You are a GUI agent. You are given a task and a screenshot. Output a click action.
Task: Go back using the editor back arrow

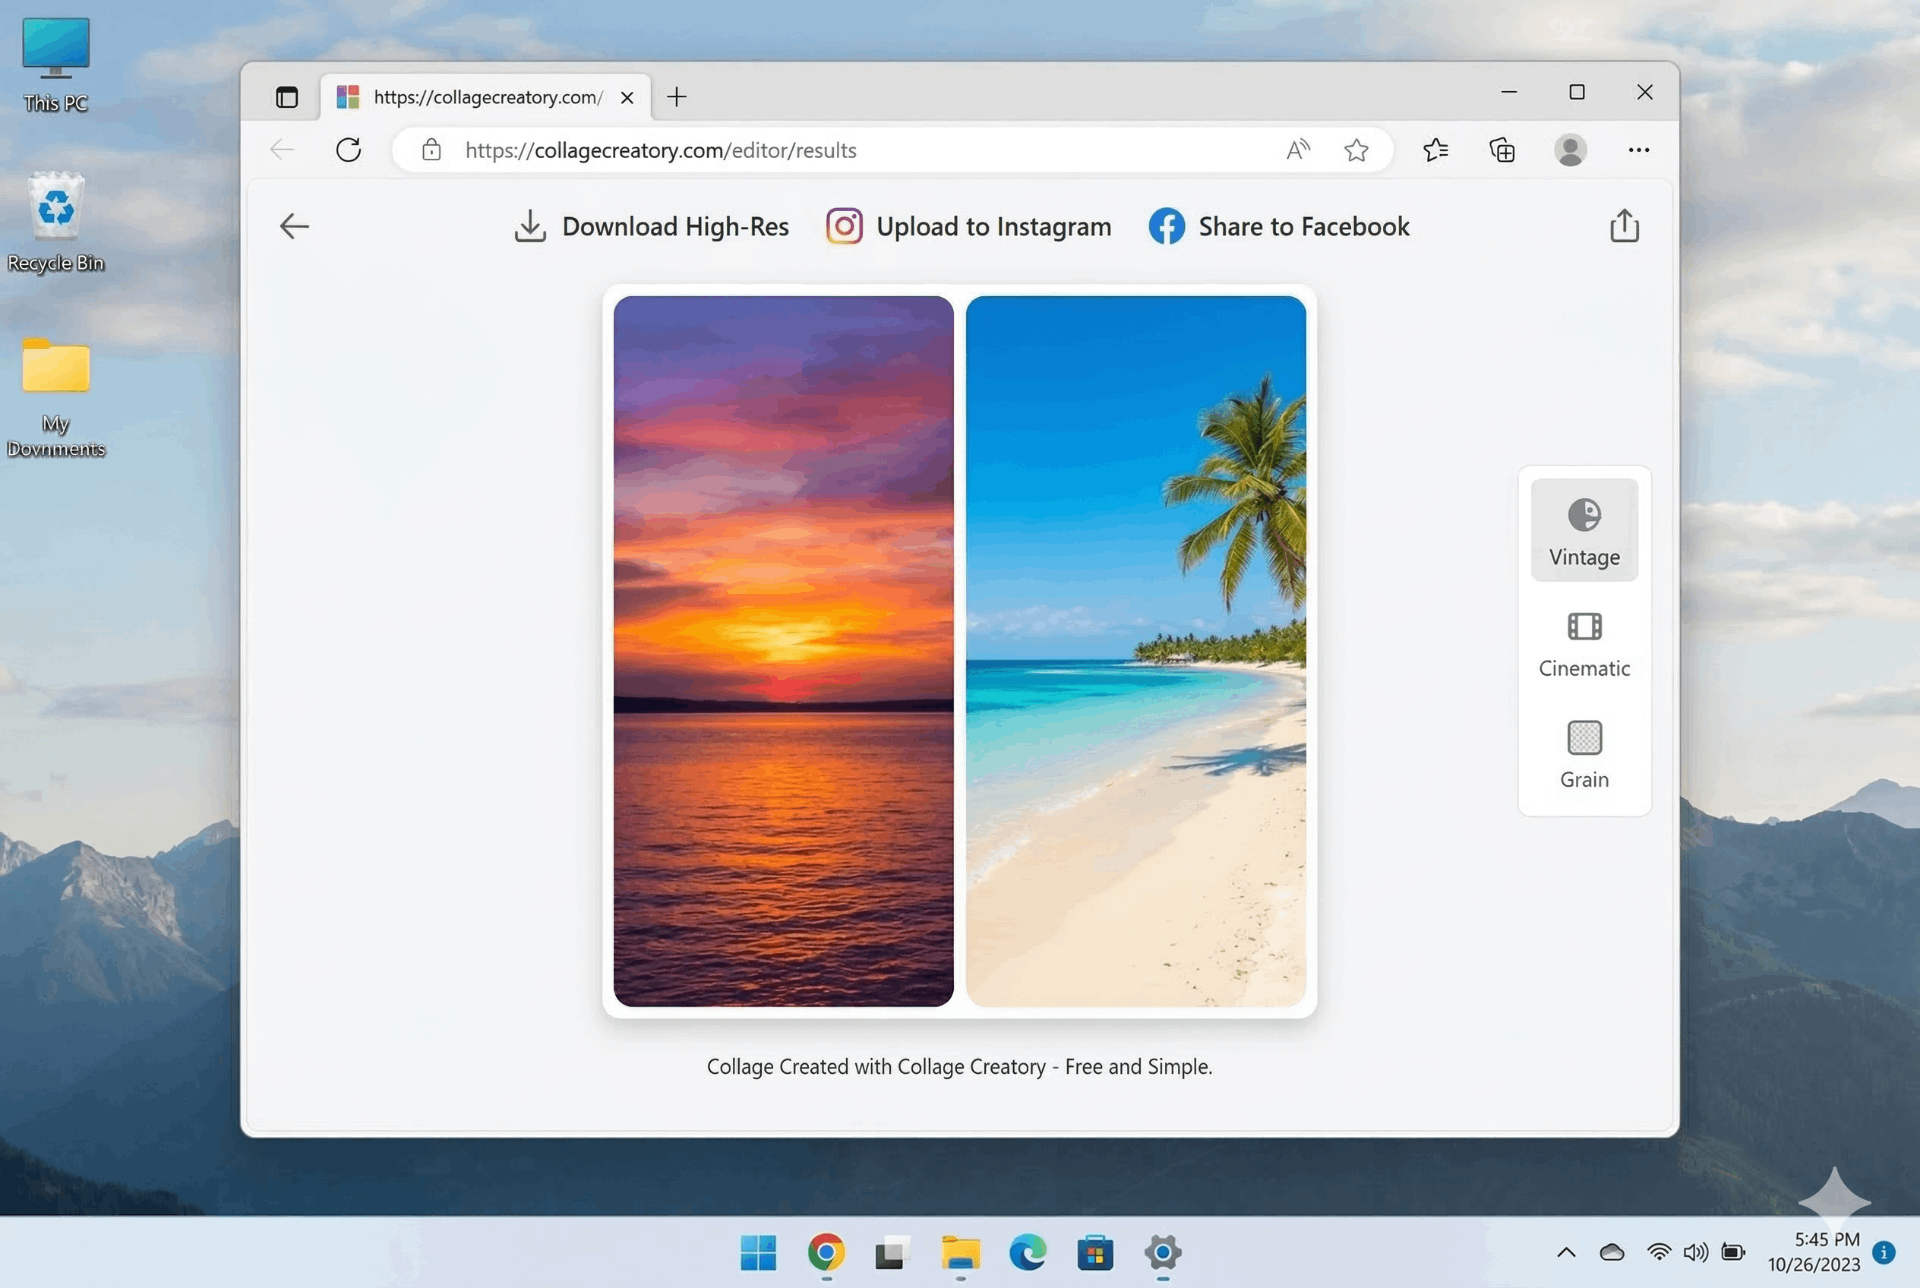tap(294, 226)
